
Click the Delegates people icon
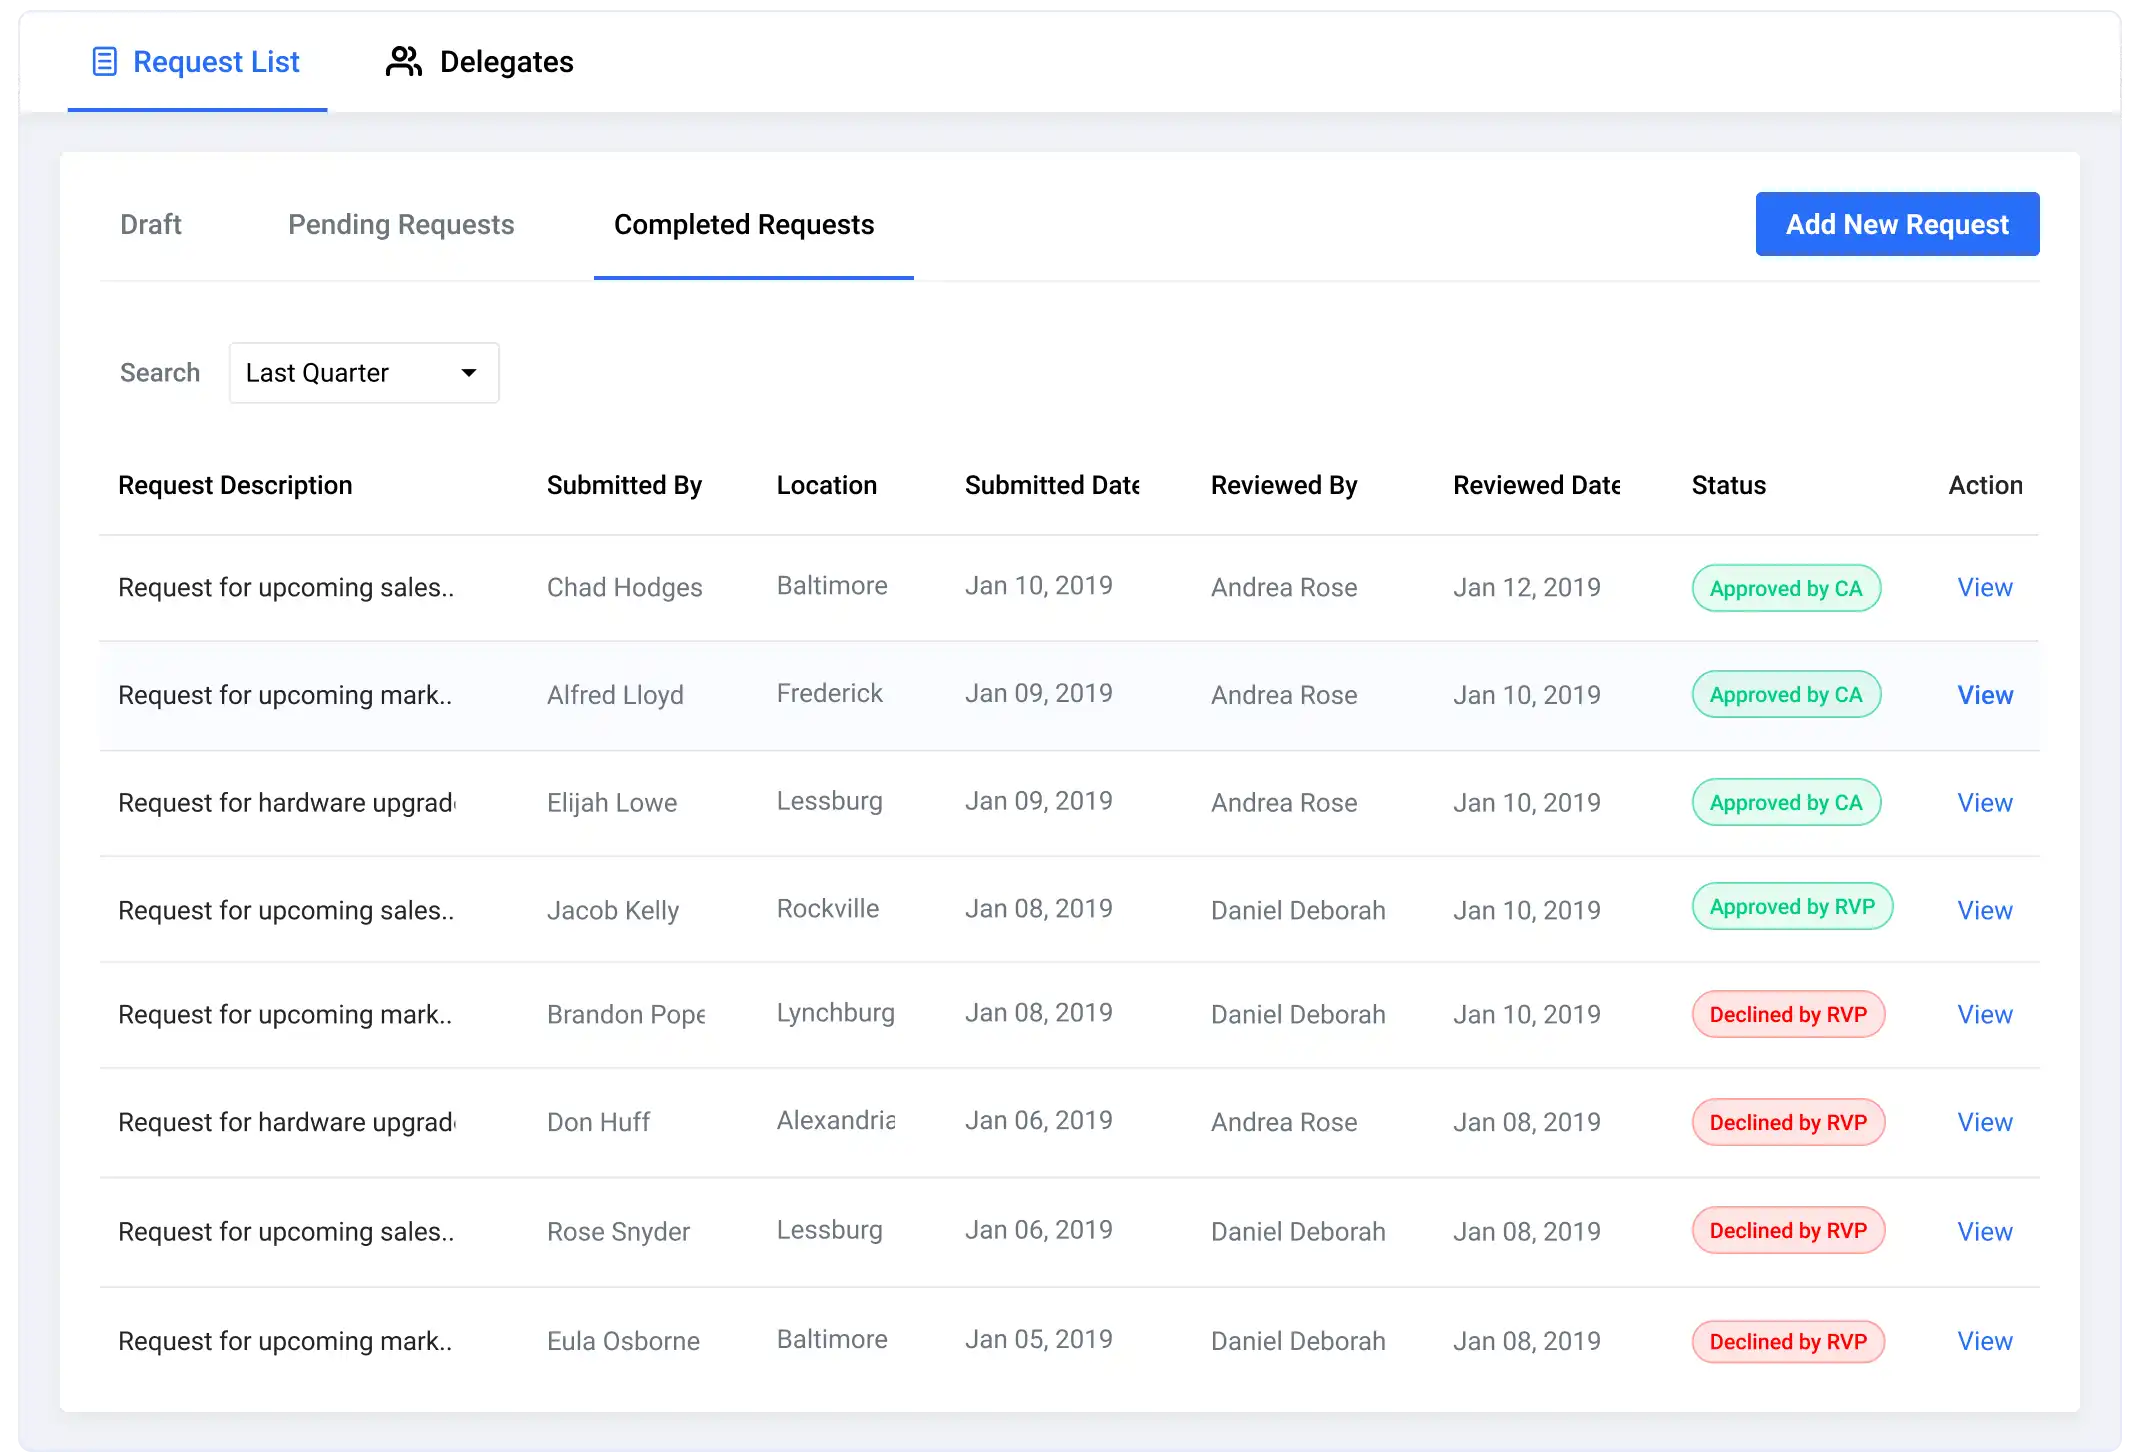[x=404, y=62]
